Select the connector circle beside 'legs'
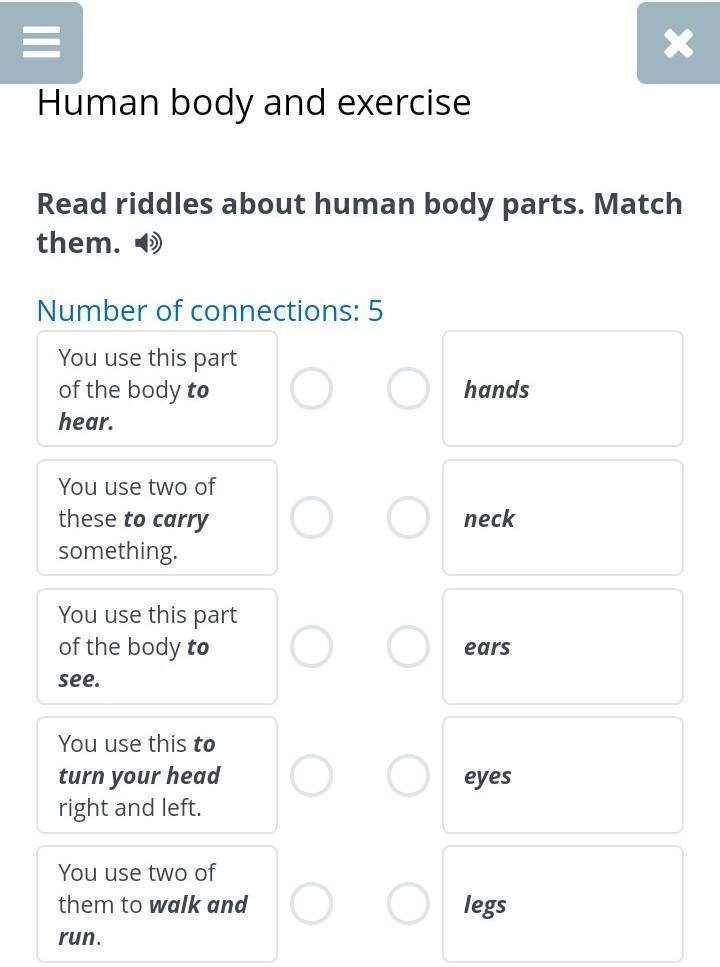Screen dimensions: 720x967 click(408, 904)
